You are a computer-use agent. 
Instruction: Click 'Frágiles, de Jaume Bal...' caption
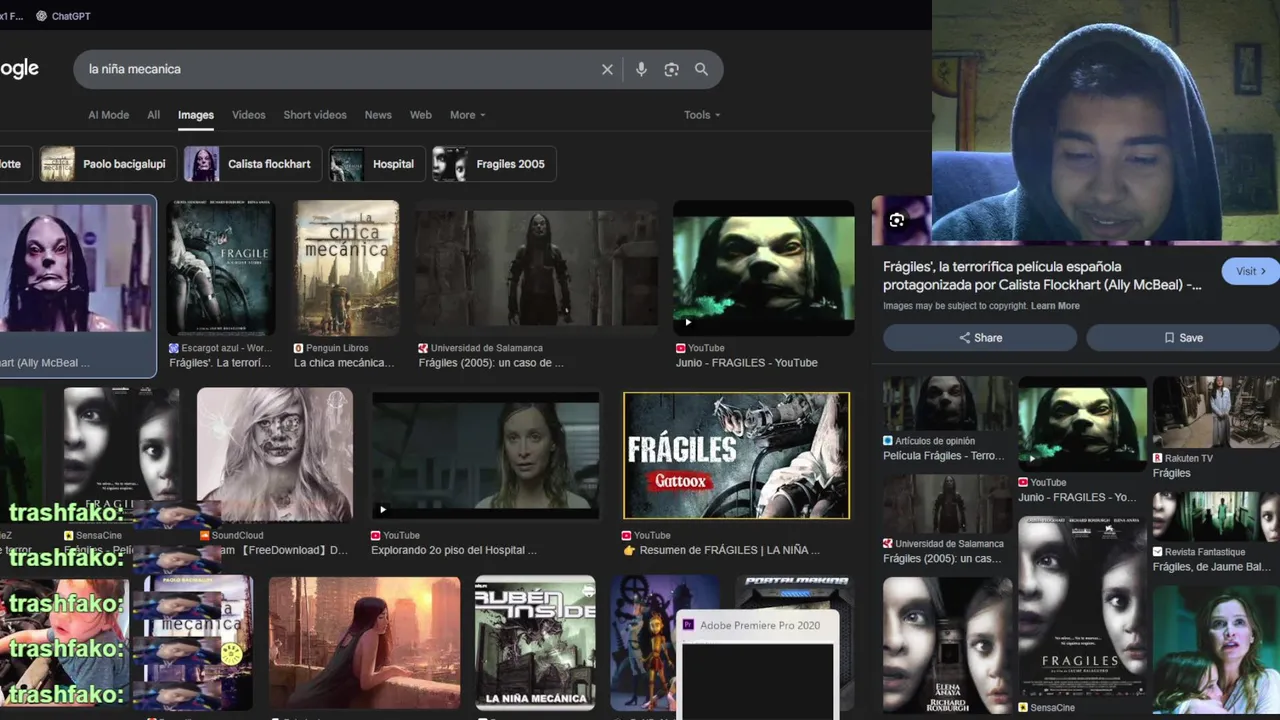point(1212,567)
